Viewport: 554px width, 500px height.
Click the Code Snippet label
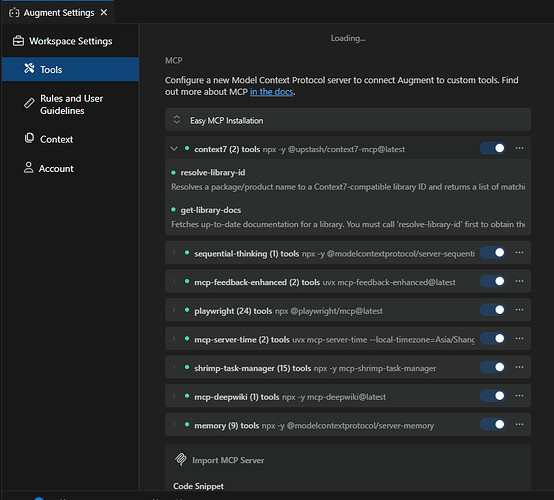click(198, 486)
